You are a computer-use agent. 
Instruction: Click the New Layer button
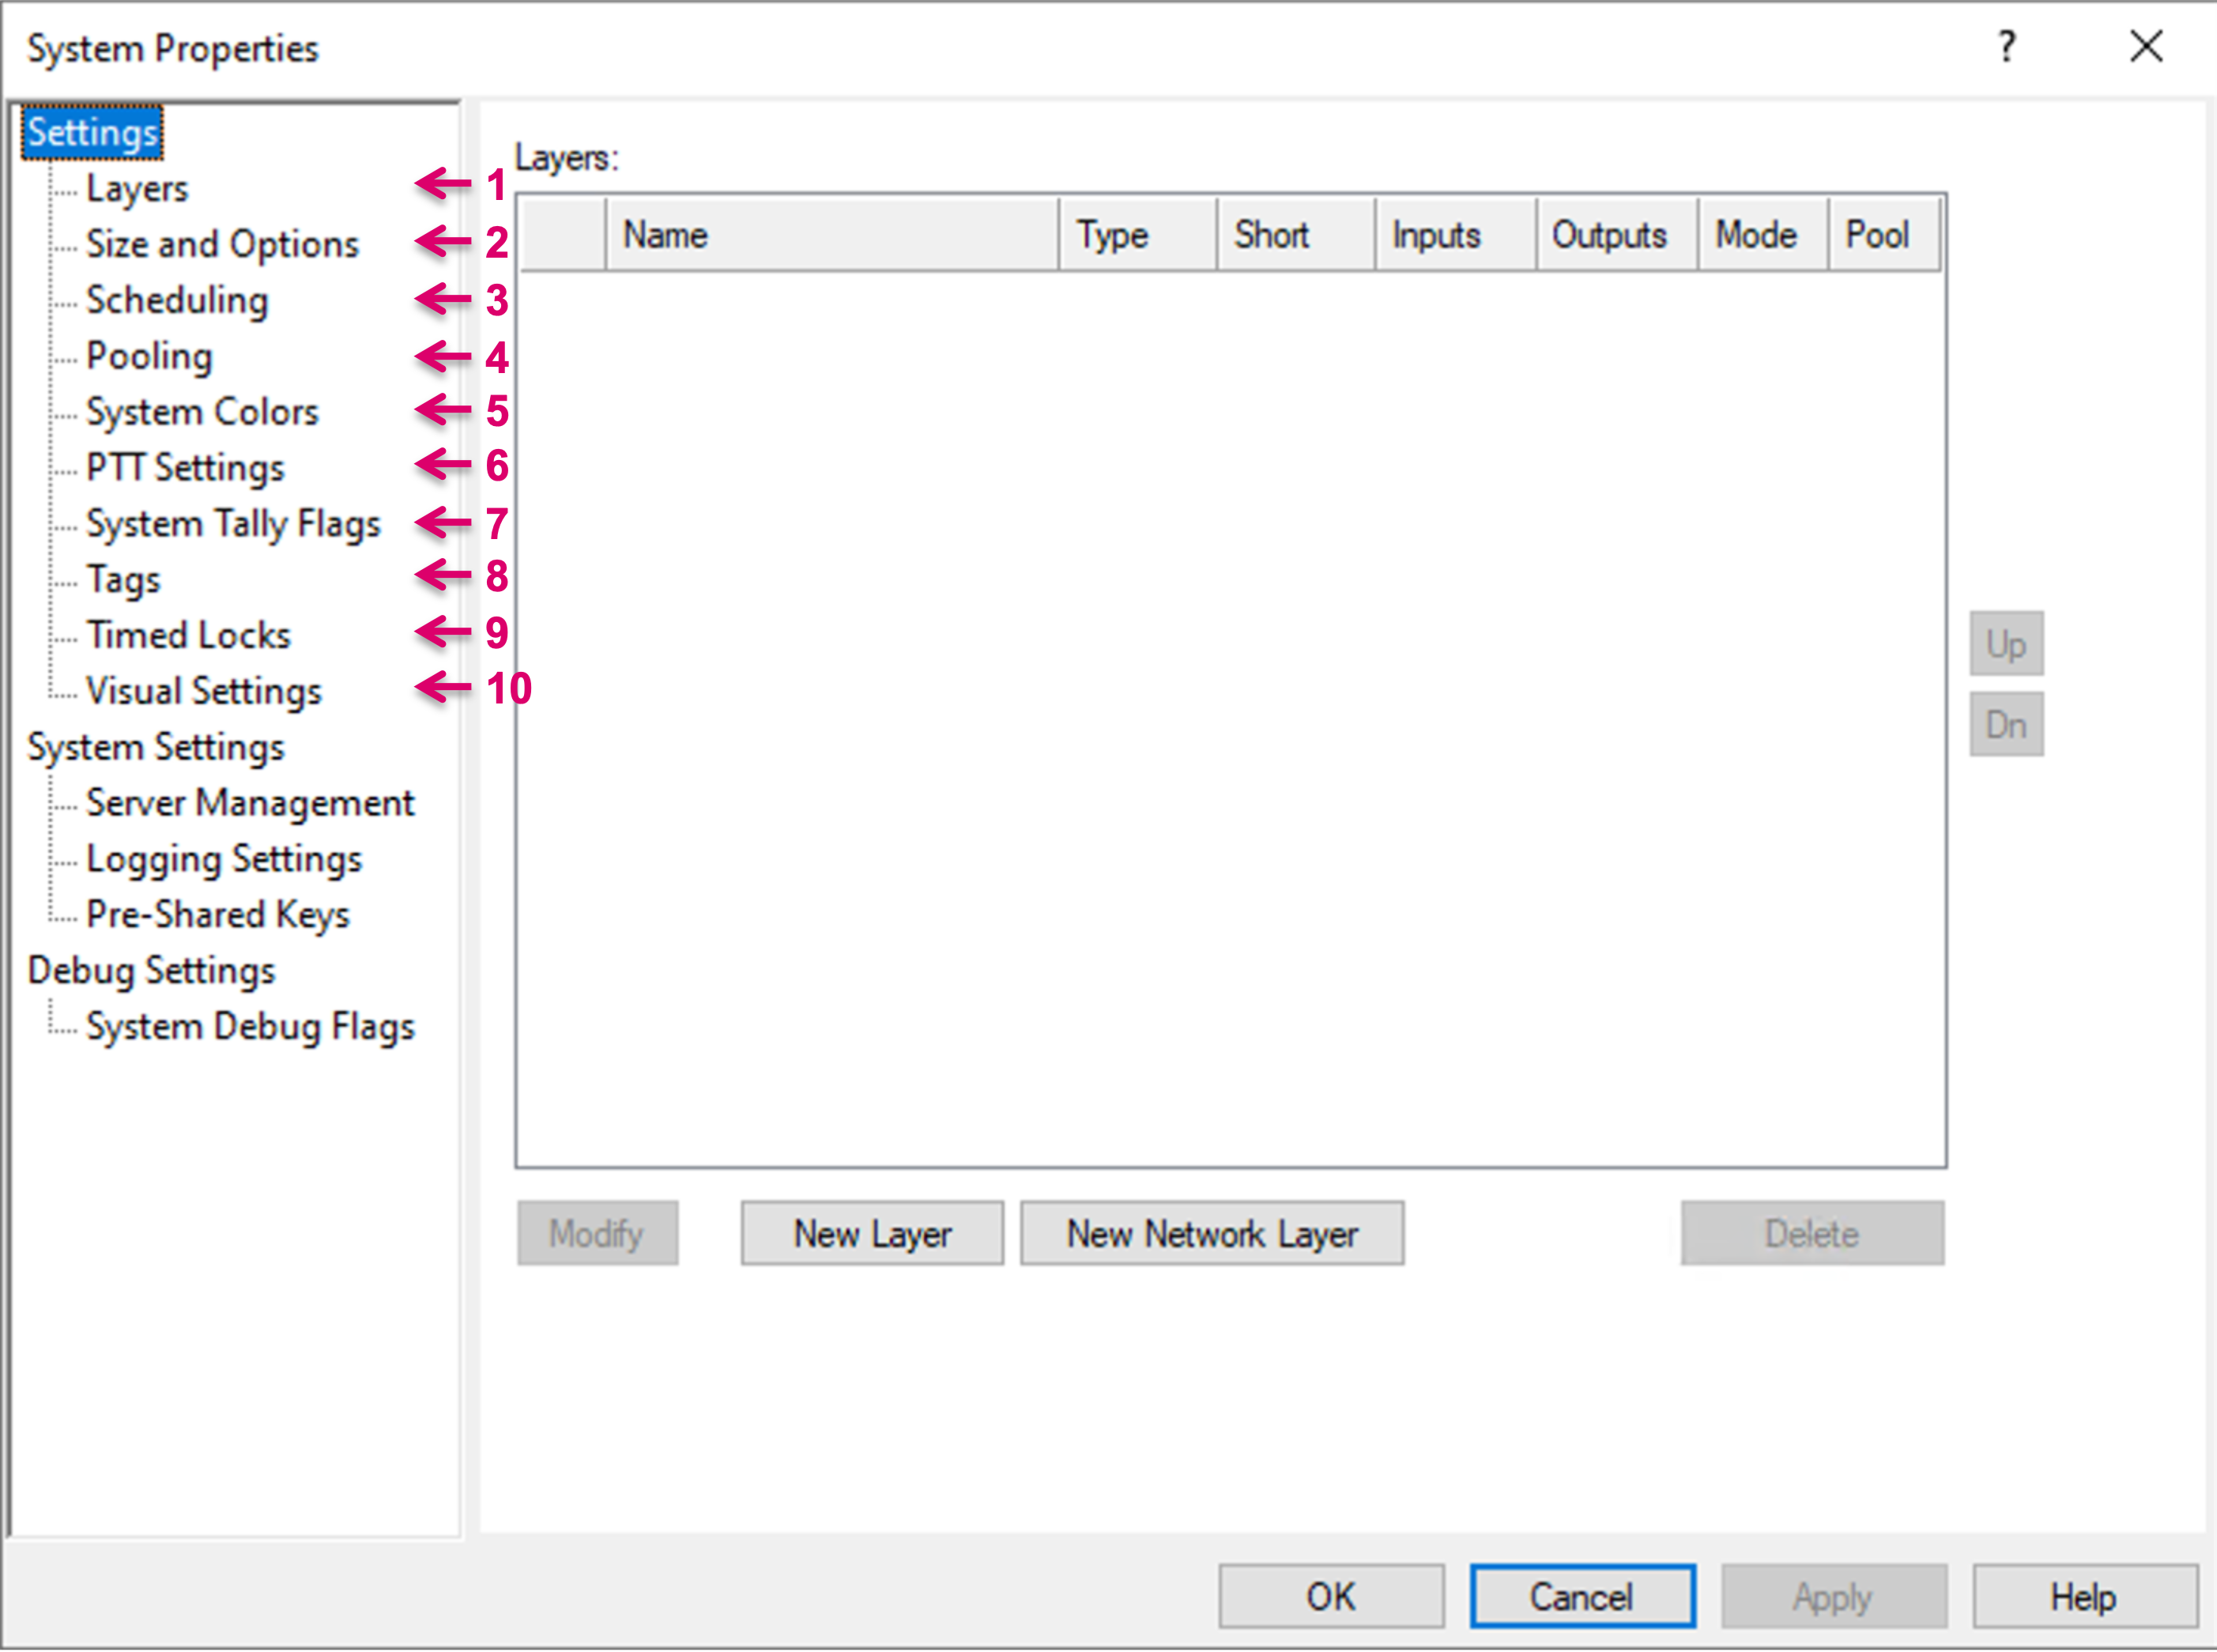(872, 1233)
